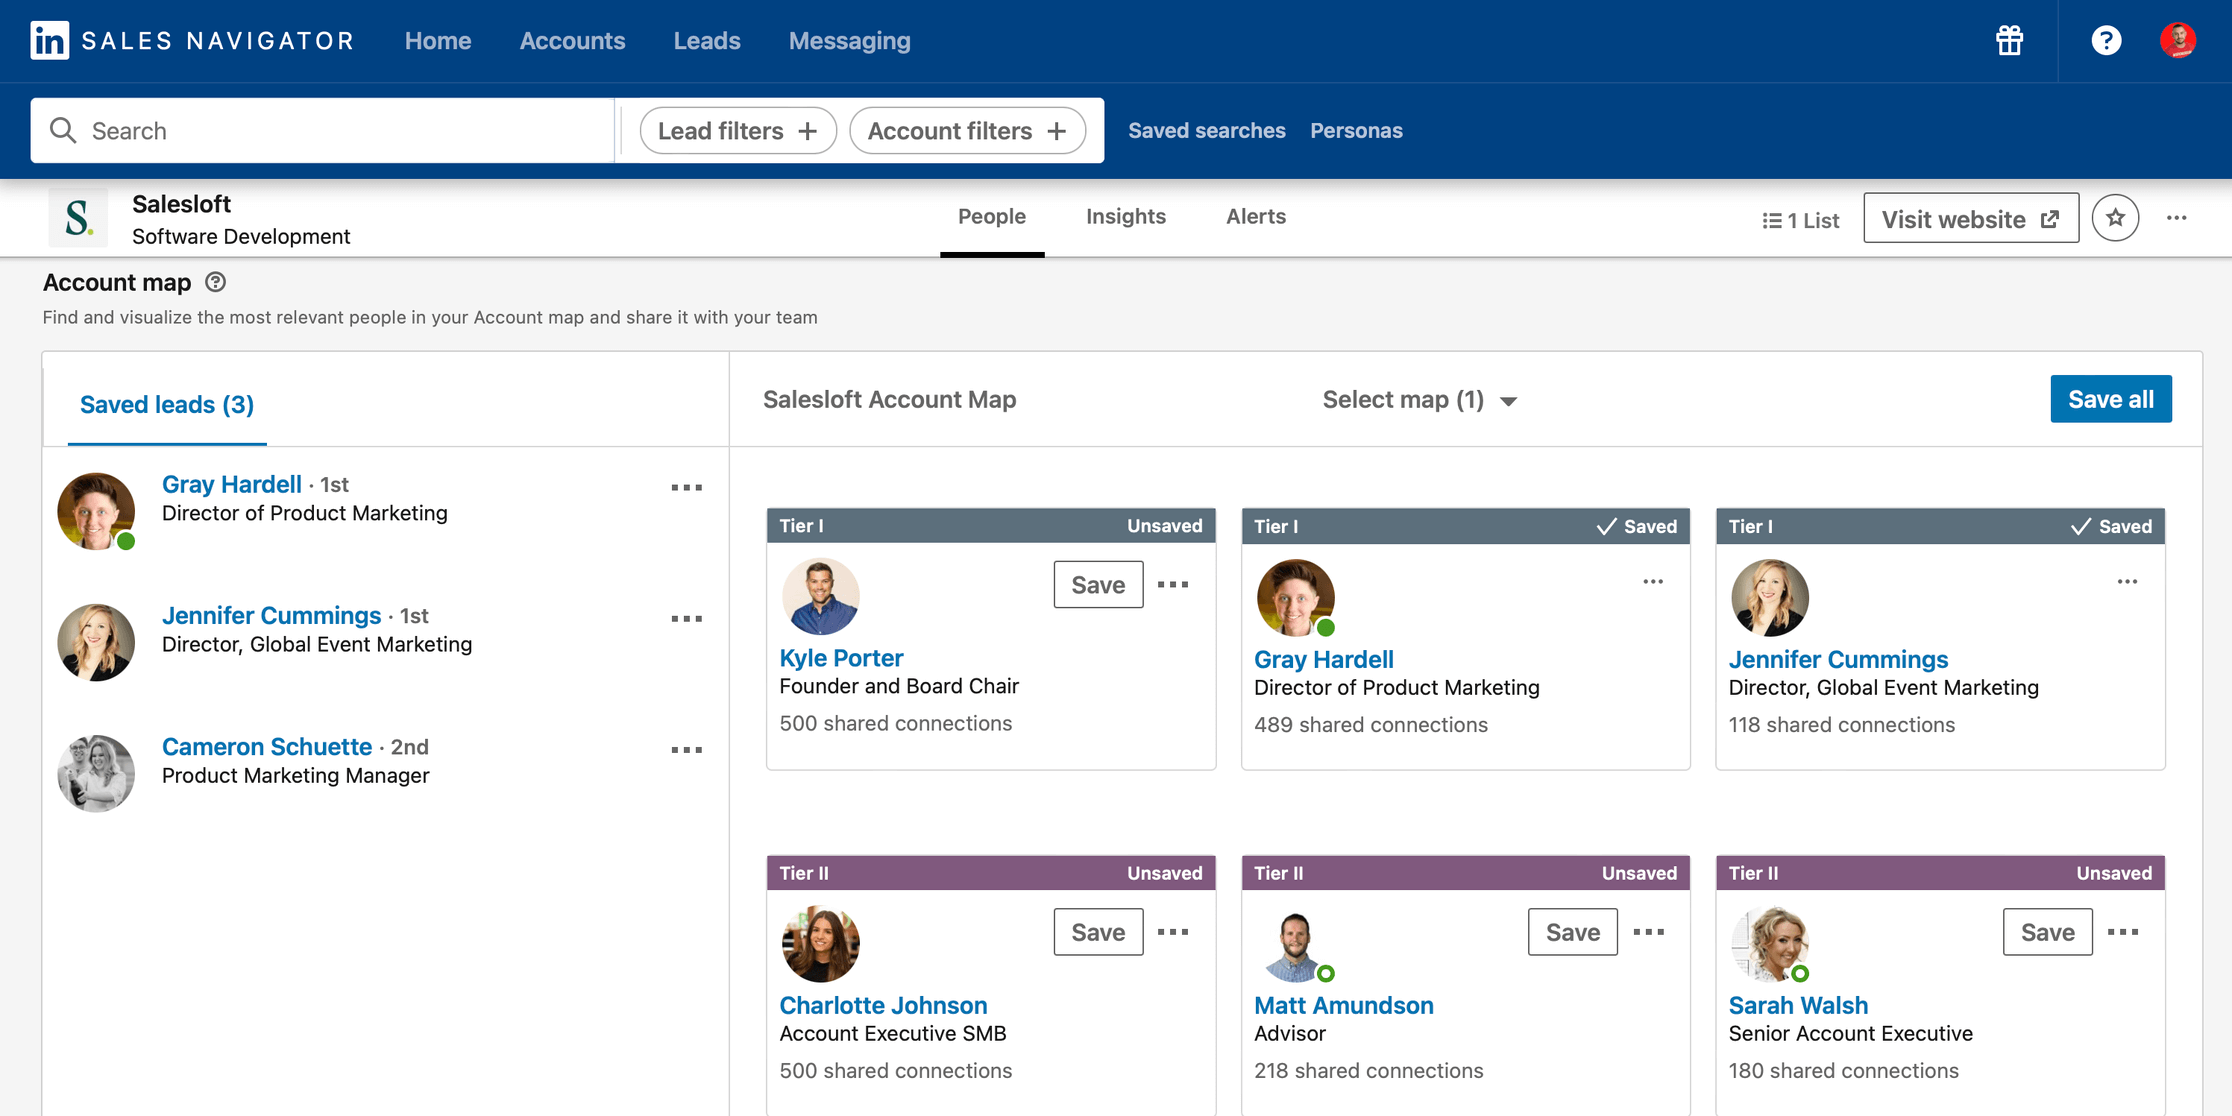Open Accounts in top navigation
The width and height of the screenshot is (2232, 1116).
click(x=572, y=40)
